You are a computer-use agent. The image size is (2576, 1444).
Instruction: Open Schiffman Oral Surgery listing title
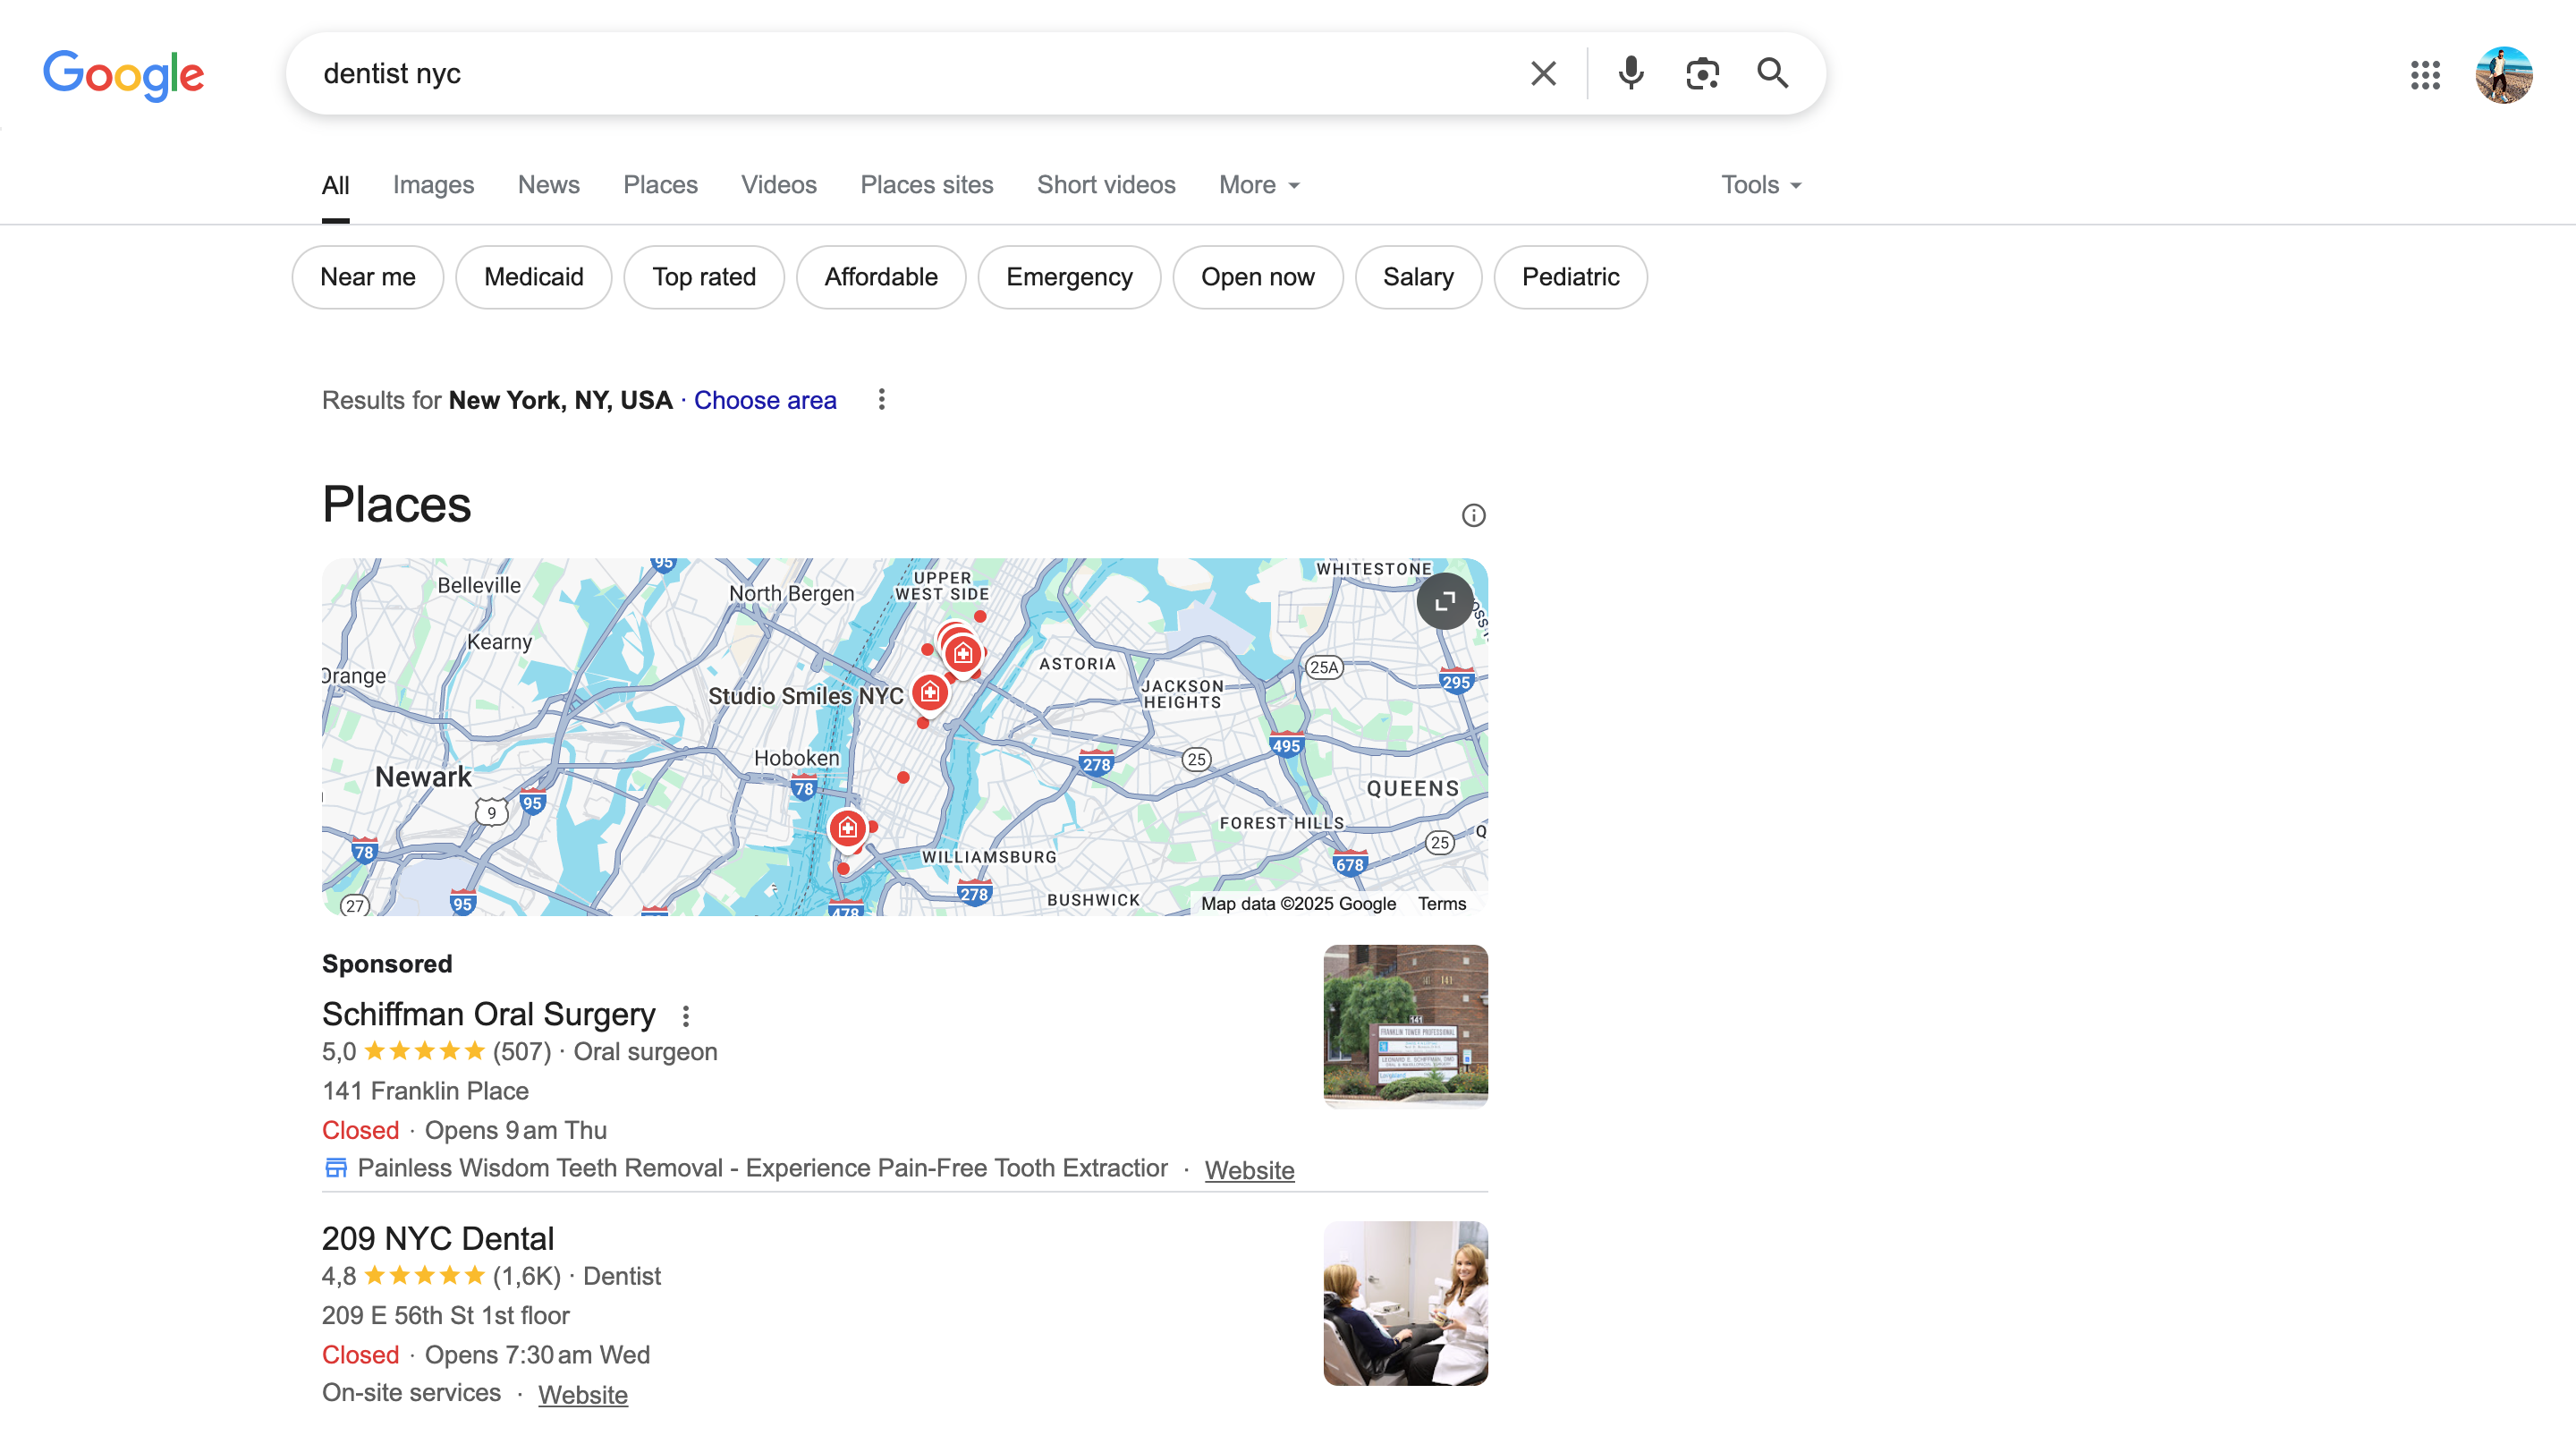point(488,1014)
